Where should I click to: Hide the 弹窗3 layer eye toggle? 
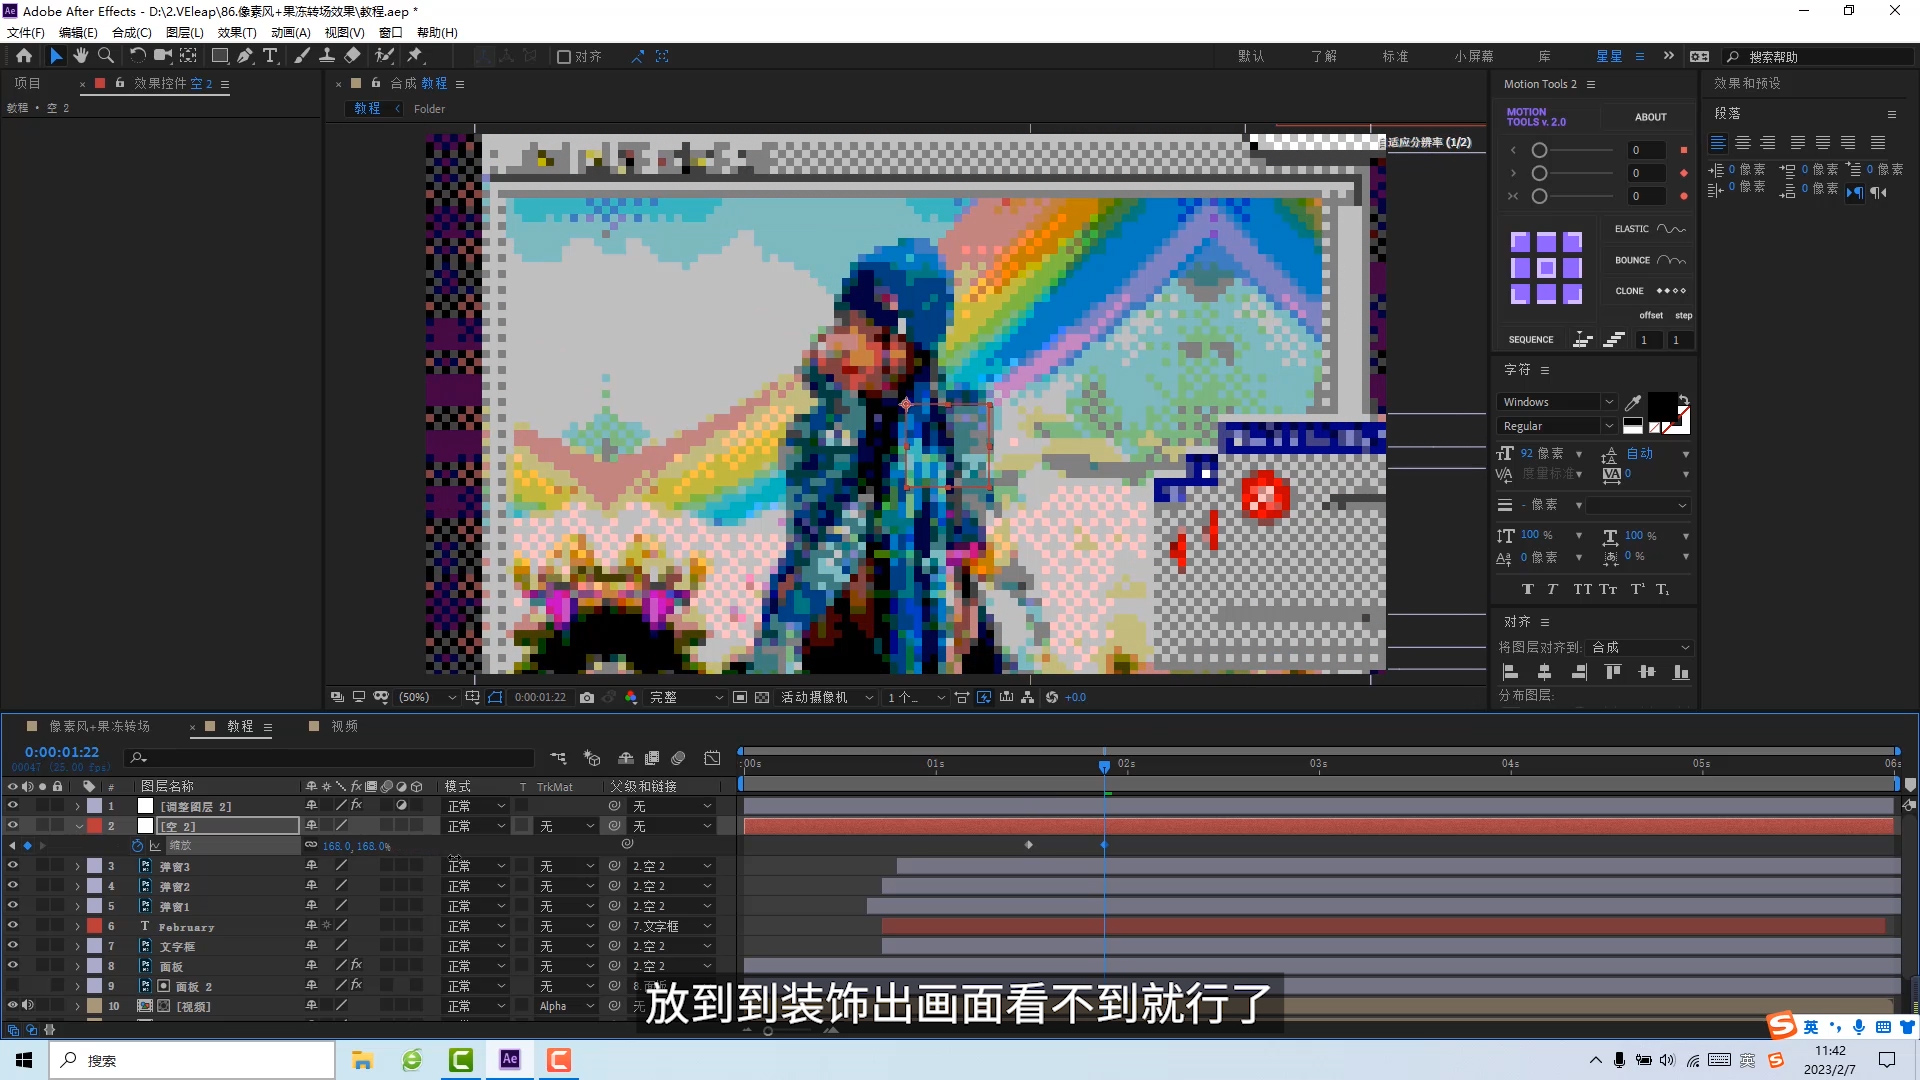click(x=12, y=866)
